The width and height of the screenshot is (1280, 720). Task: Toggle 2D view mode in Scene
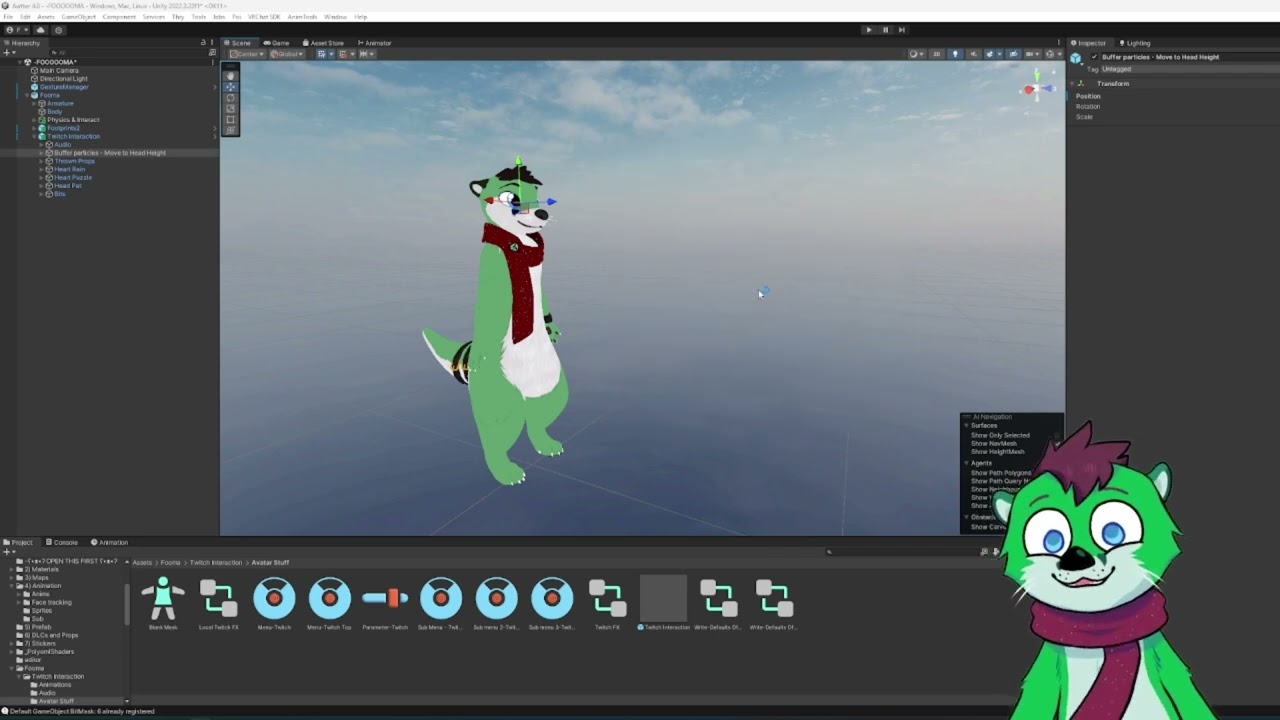click(936, 54)
